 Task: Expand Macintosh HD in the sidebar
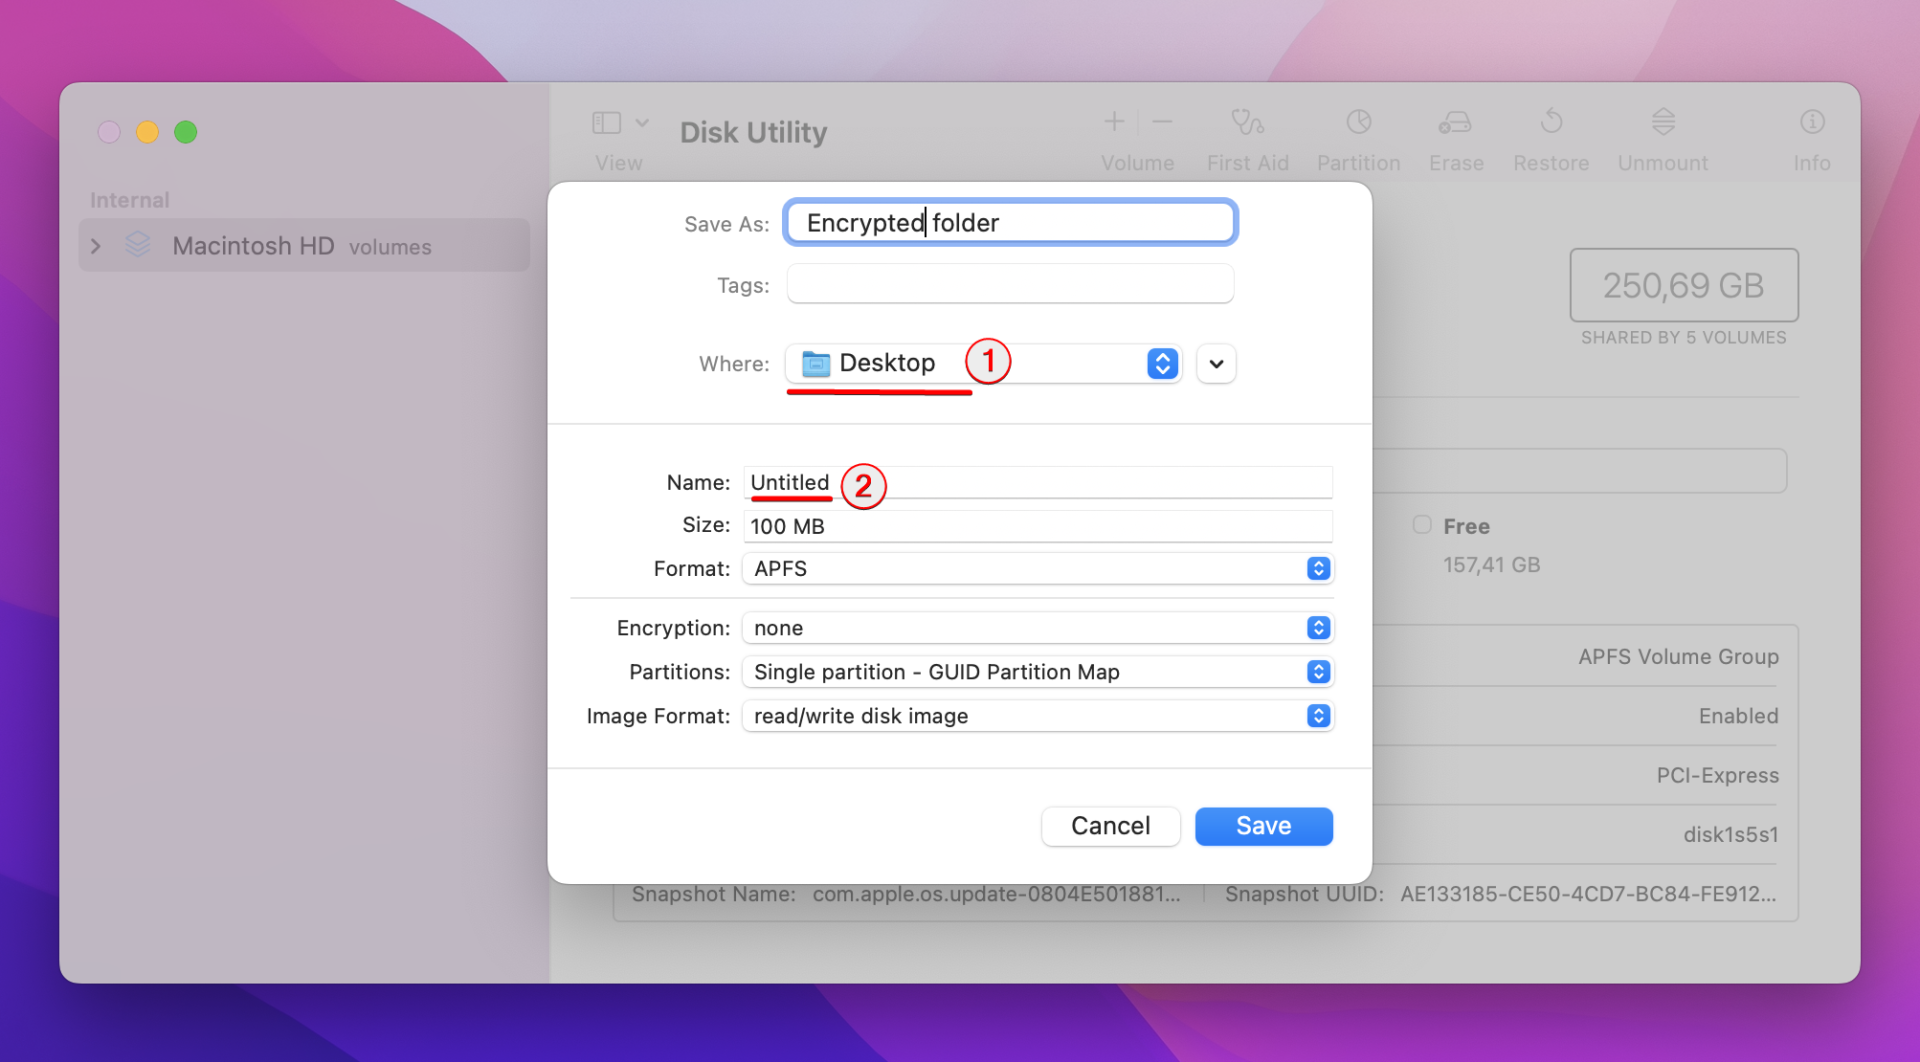click(95, 245)
